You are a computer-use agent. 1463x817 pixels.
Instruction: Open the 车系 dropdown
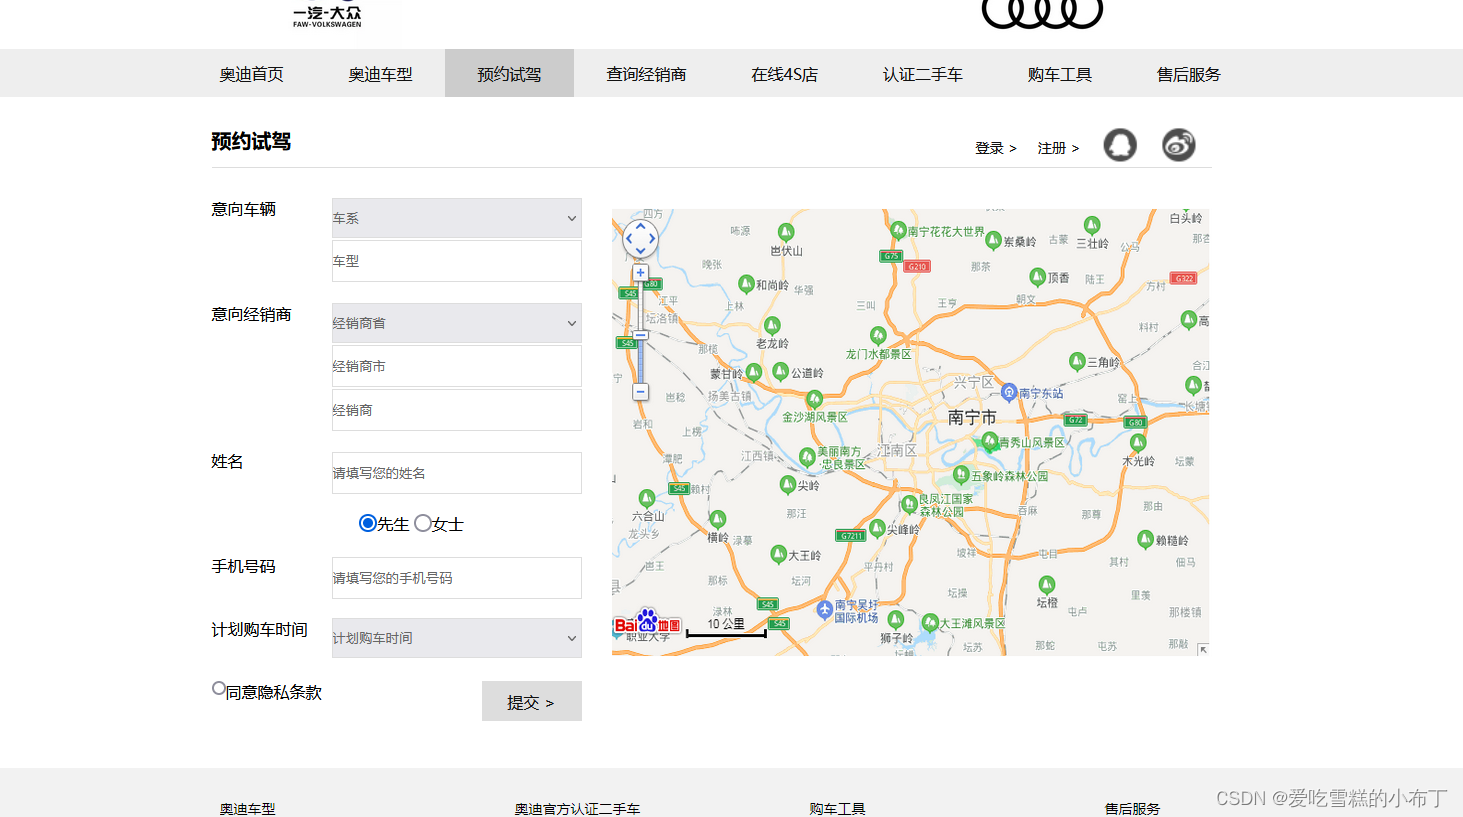click(x=457, y=218)
